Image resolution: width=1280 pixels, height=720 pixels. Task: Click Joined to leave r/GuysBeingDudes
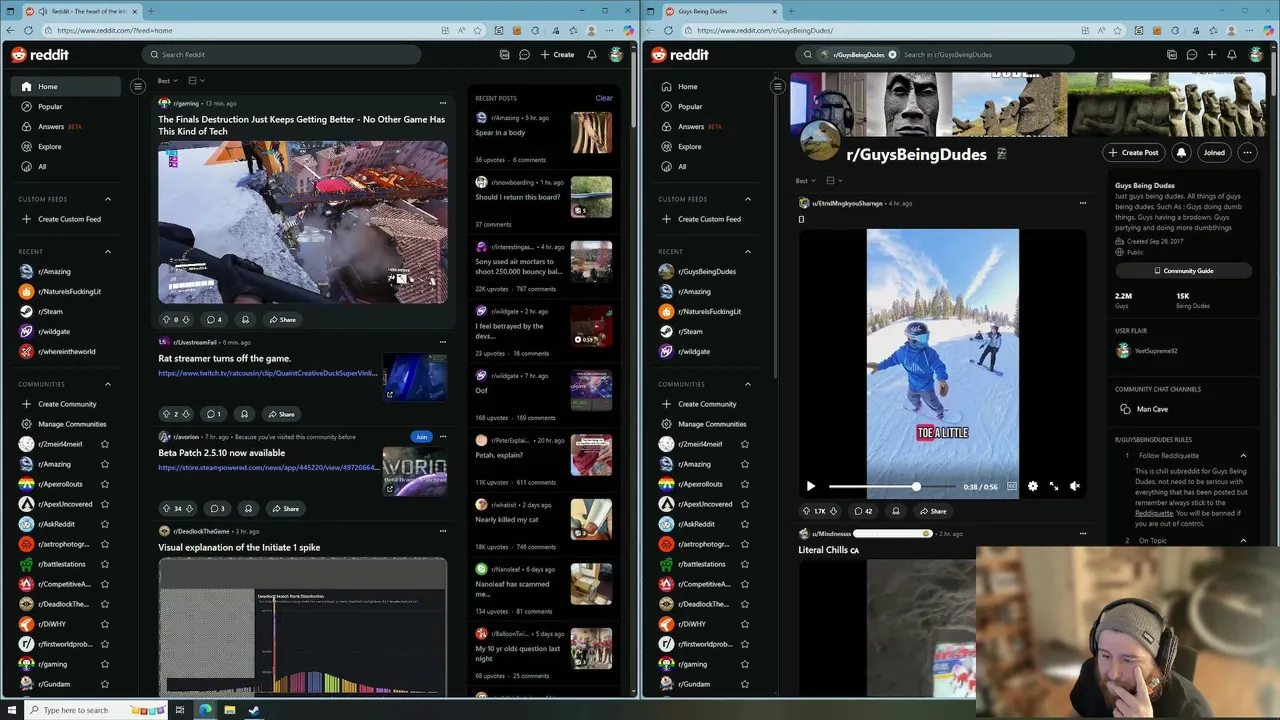[x=1214, y=153]
